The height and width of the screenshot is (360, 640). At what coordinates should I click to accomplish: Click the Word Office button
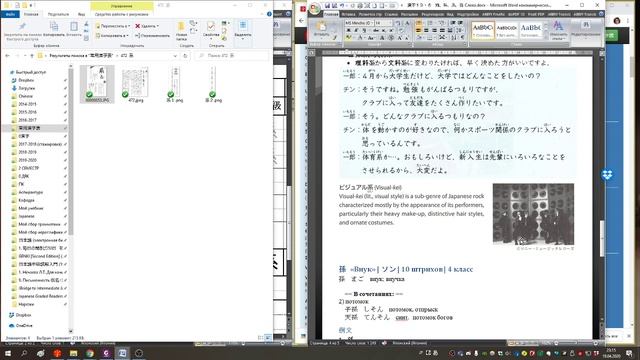click(x=315, y=9)
